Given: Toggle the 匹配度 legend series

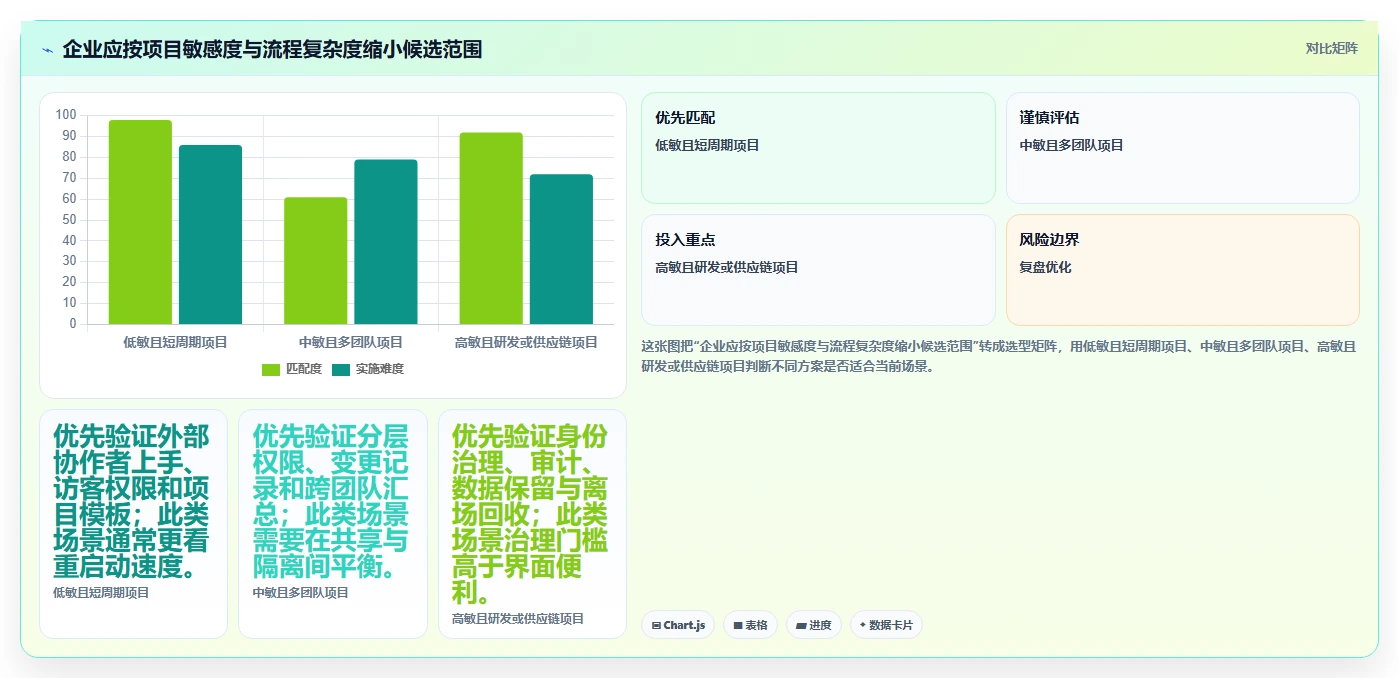Looking at the screenshot, I should pos(292,369).
